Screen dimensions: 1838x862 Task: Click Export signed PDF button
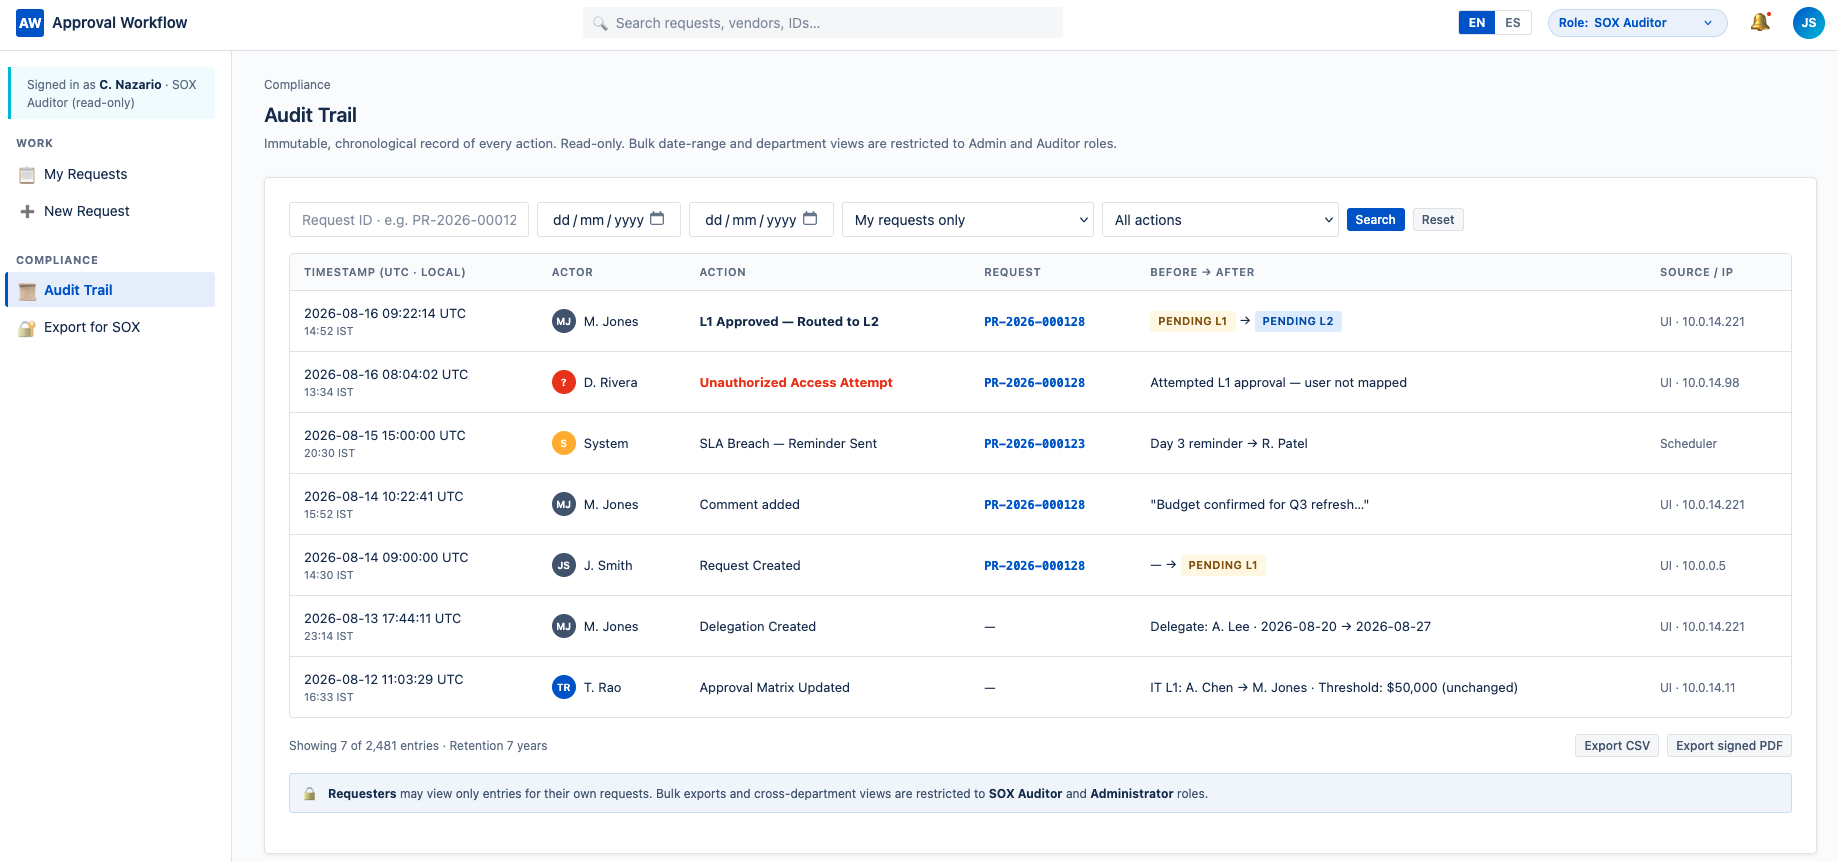pyautogui.click(x=1729, y=746)
